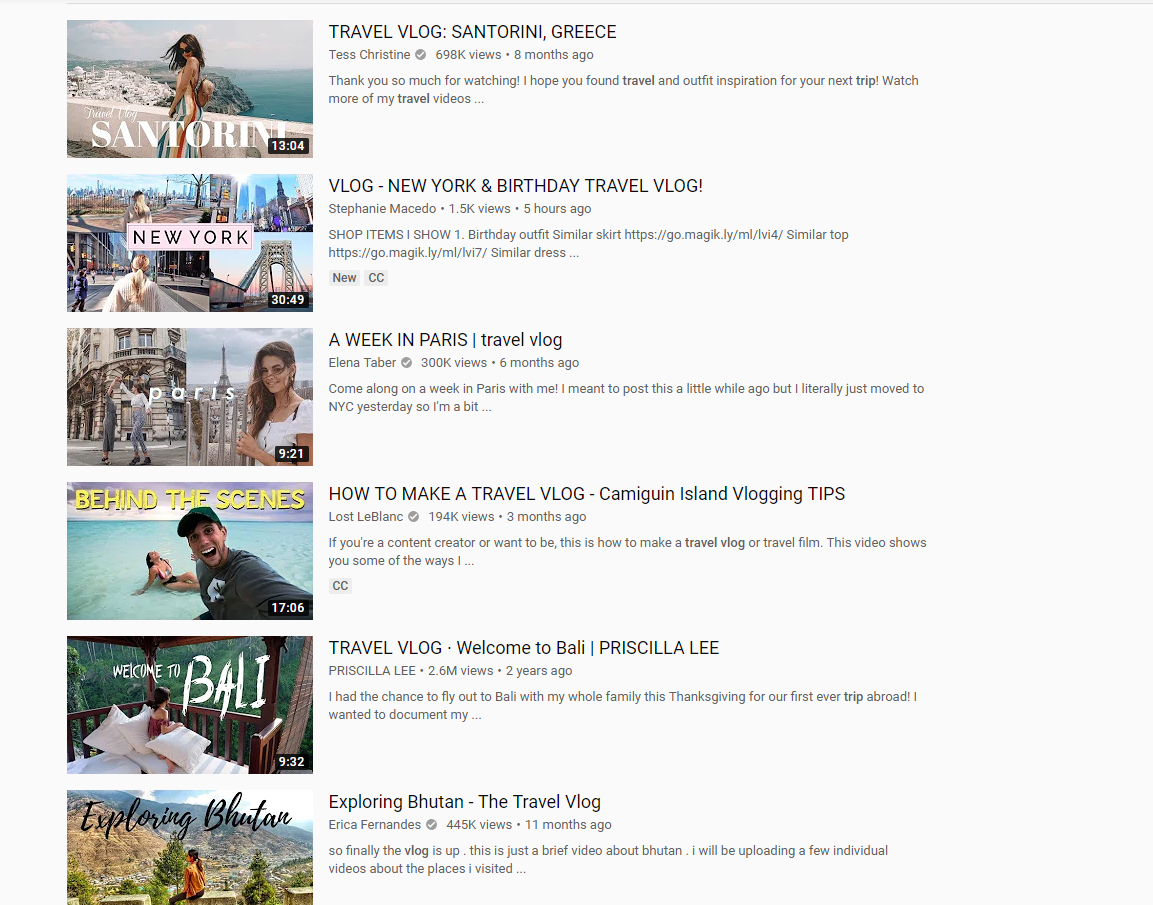Go to PRISCILLA LEE channel name
The height and width of the screenshot is (905, 1153).
click(x=371, y=671)
